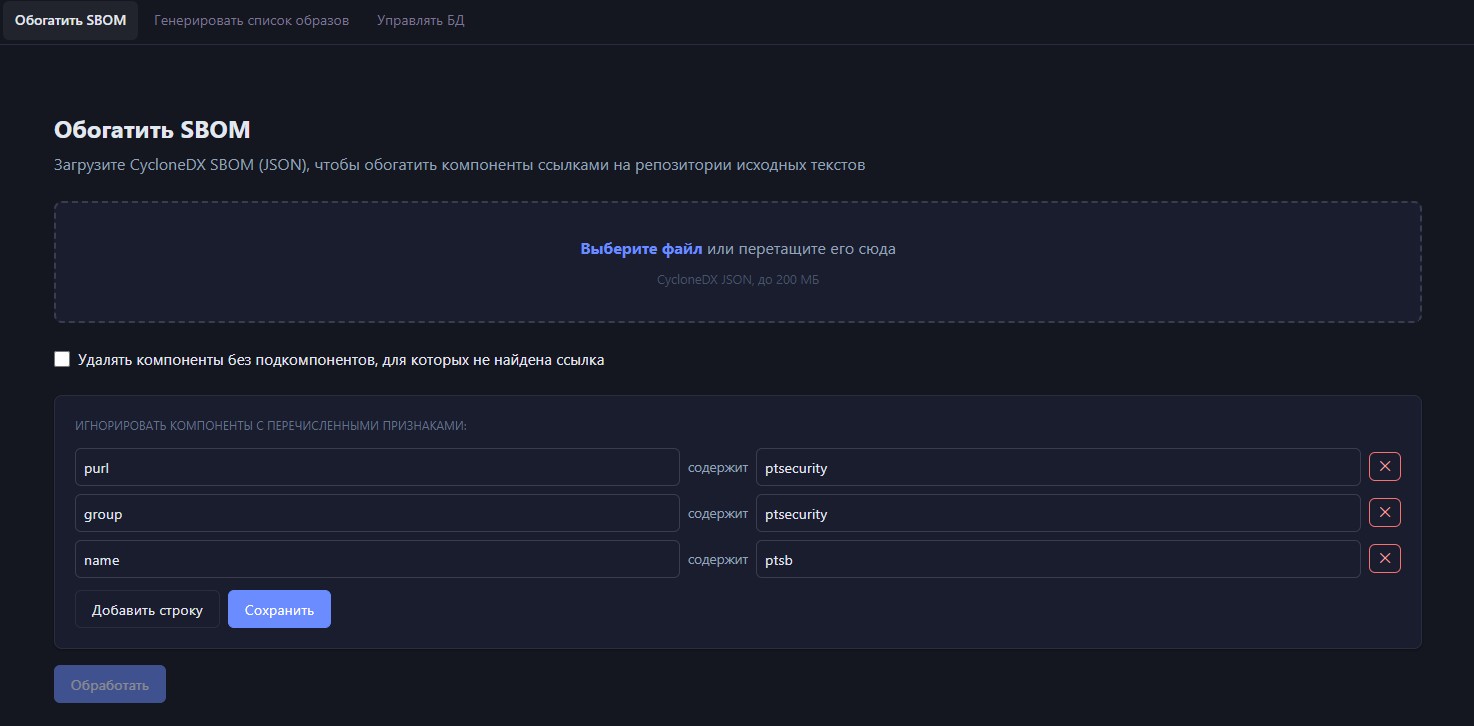1474x726 pixels.
Task: Click the Добавить строку button
Action: click(x=147, y=610)
